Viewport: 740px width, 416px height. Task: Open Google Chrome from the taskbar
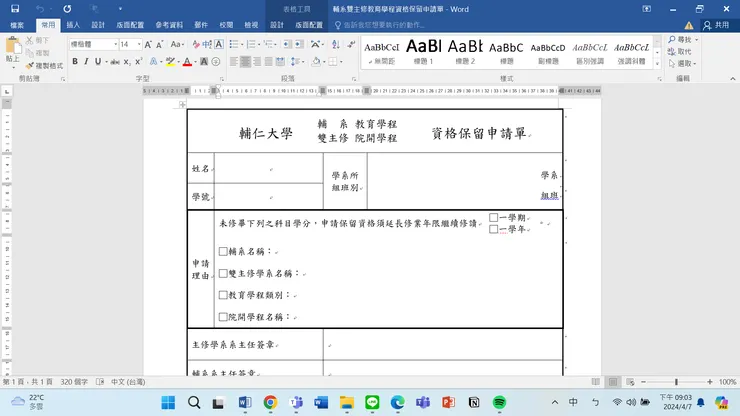[270, 402]
